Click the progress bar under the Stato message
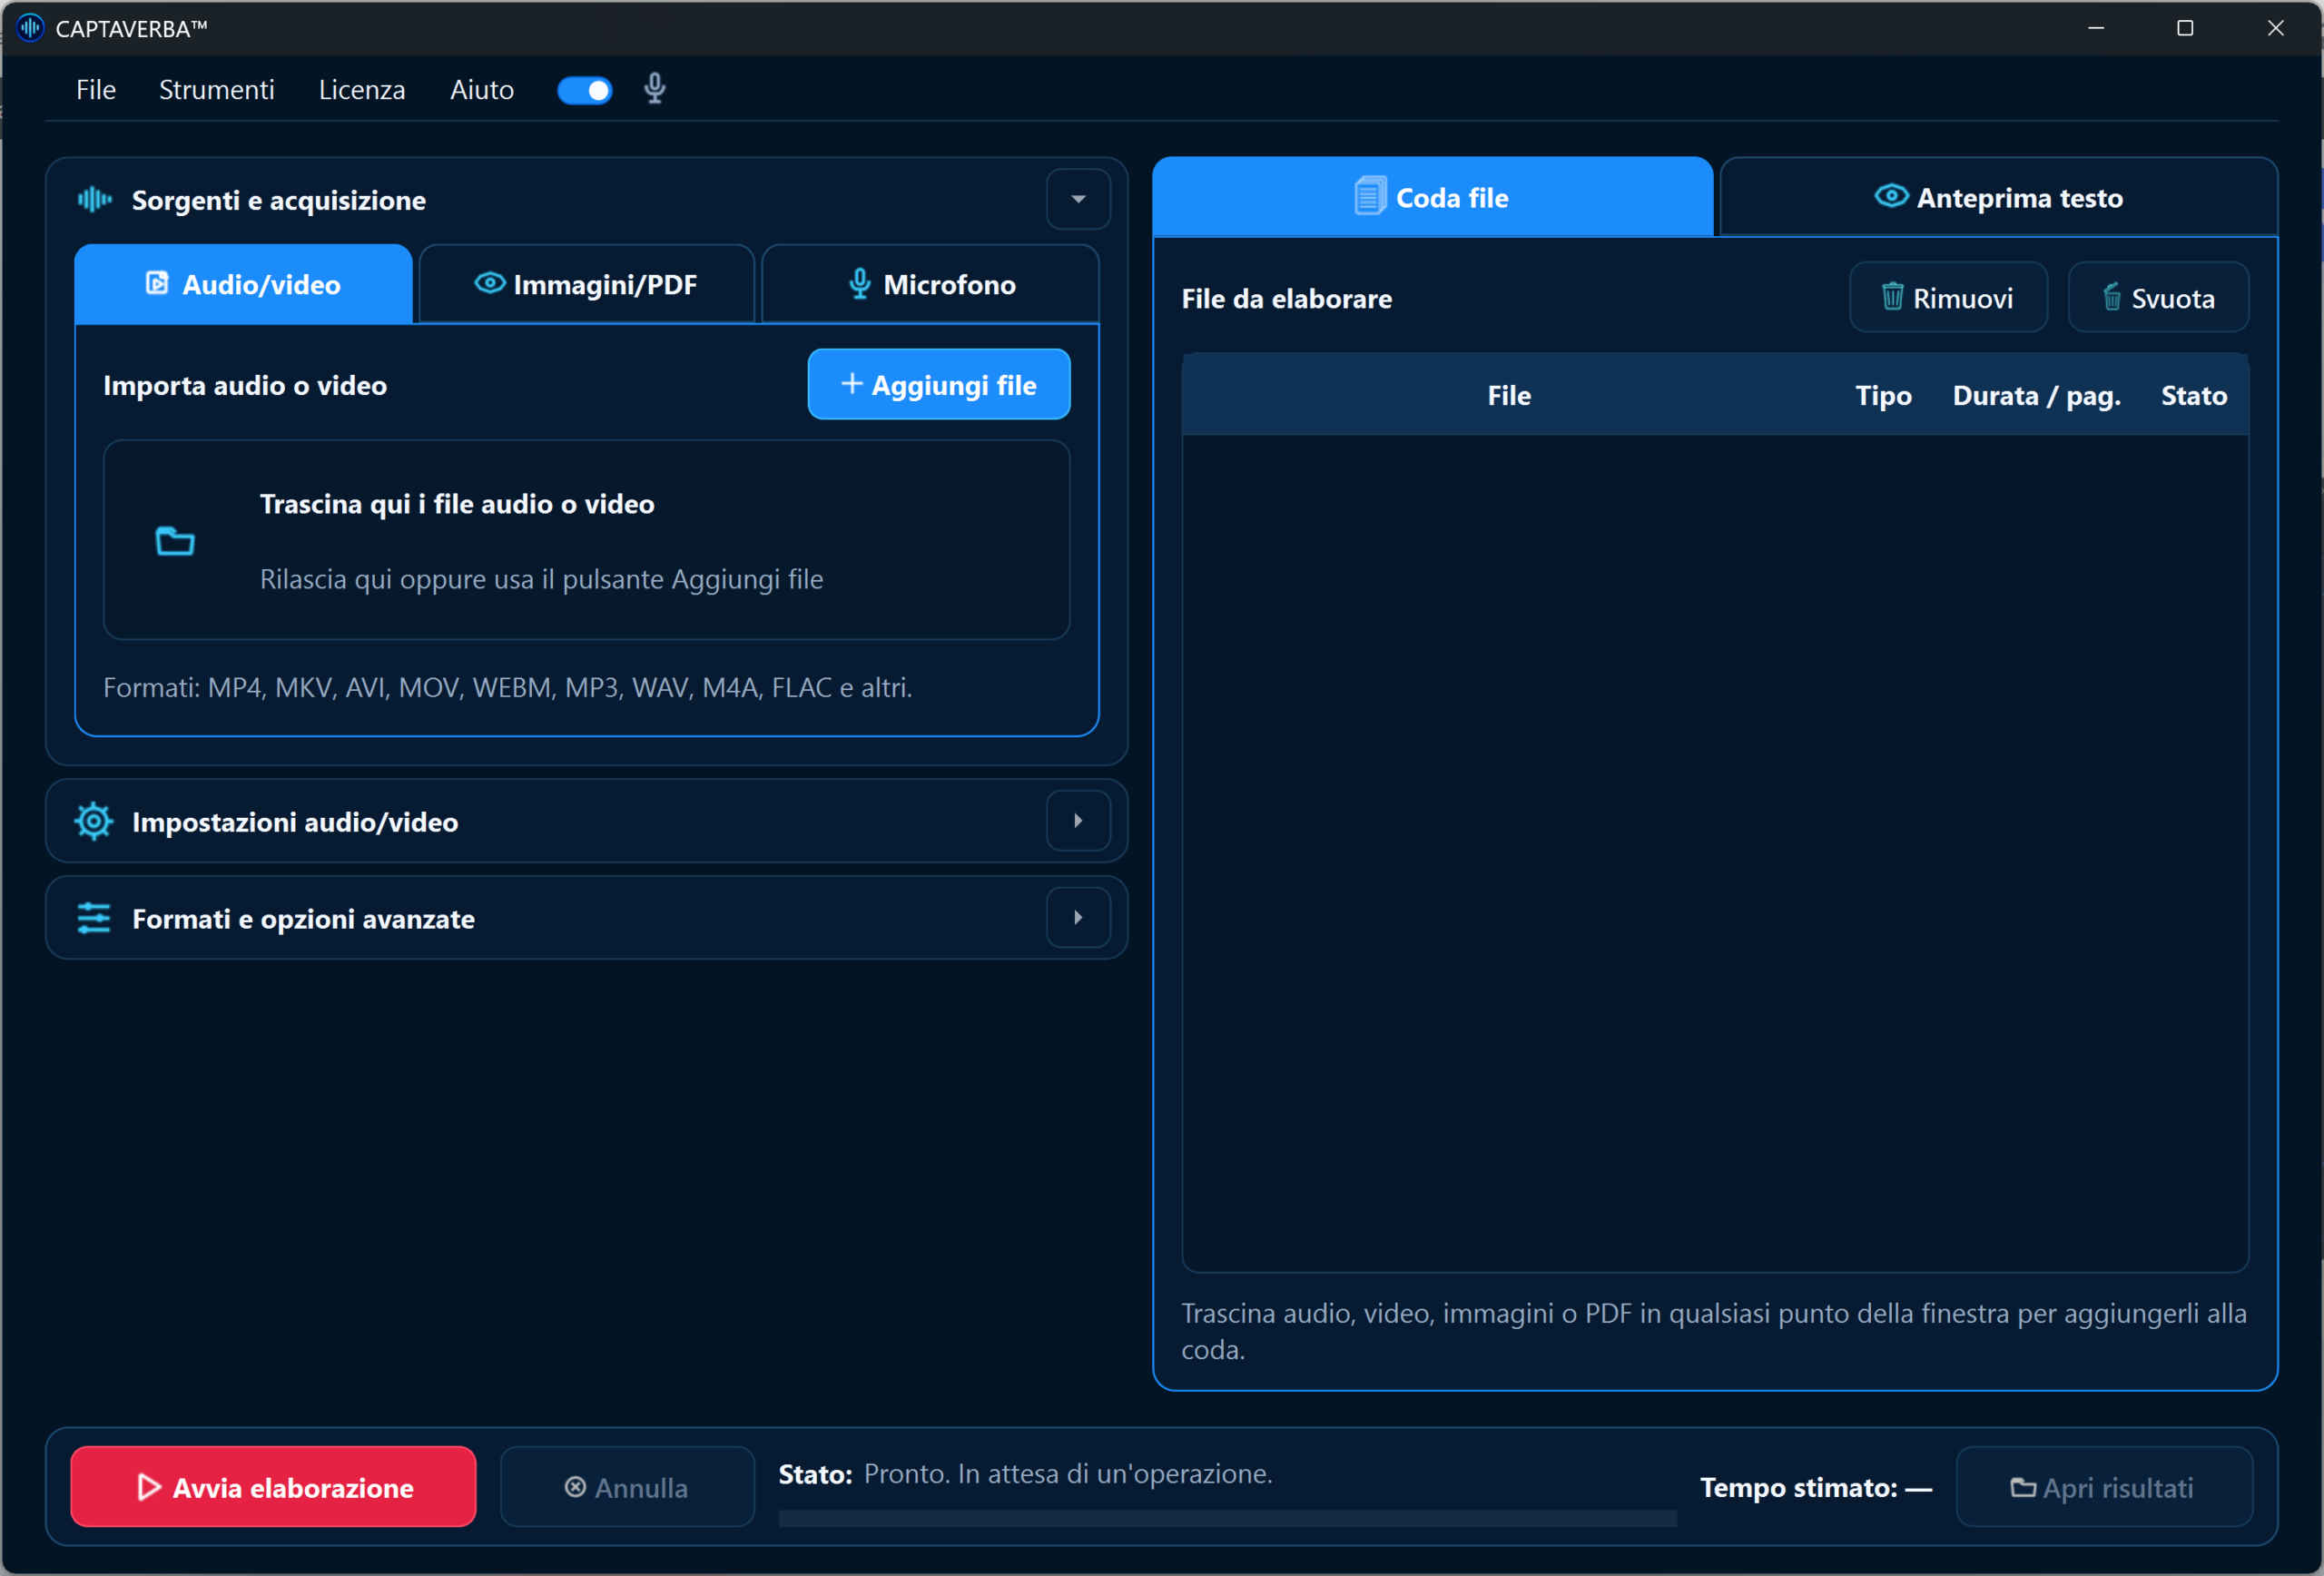The height and width of the screenshot is (1576, 2324). point(1228,1518)
